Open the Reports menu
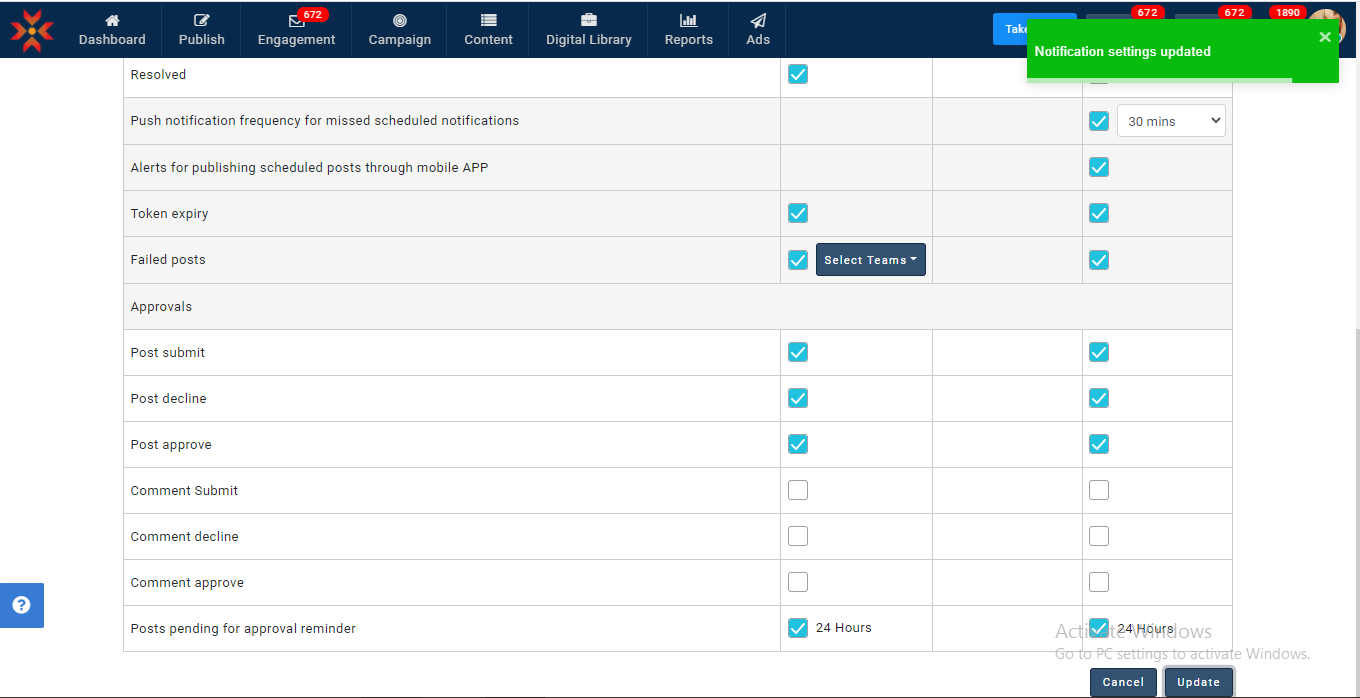 tap(688, 30)
